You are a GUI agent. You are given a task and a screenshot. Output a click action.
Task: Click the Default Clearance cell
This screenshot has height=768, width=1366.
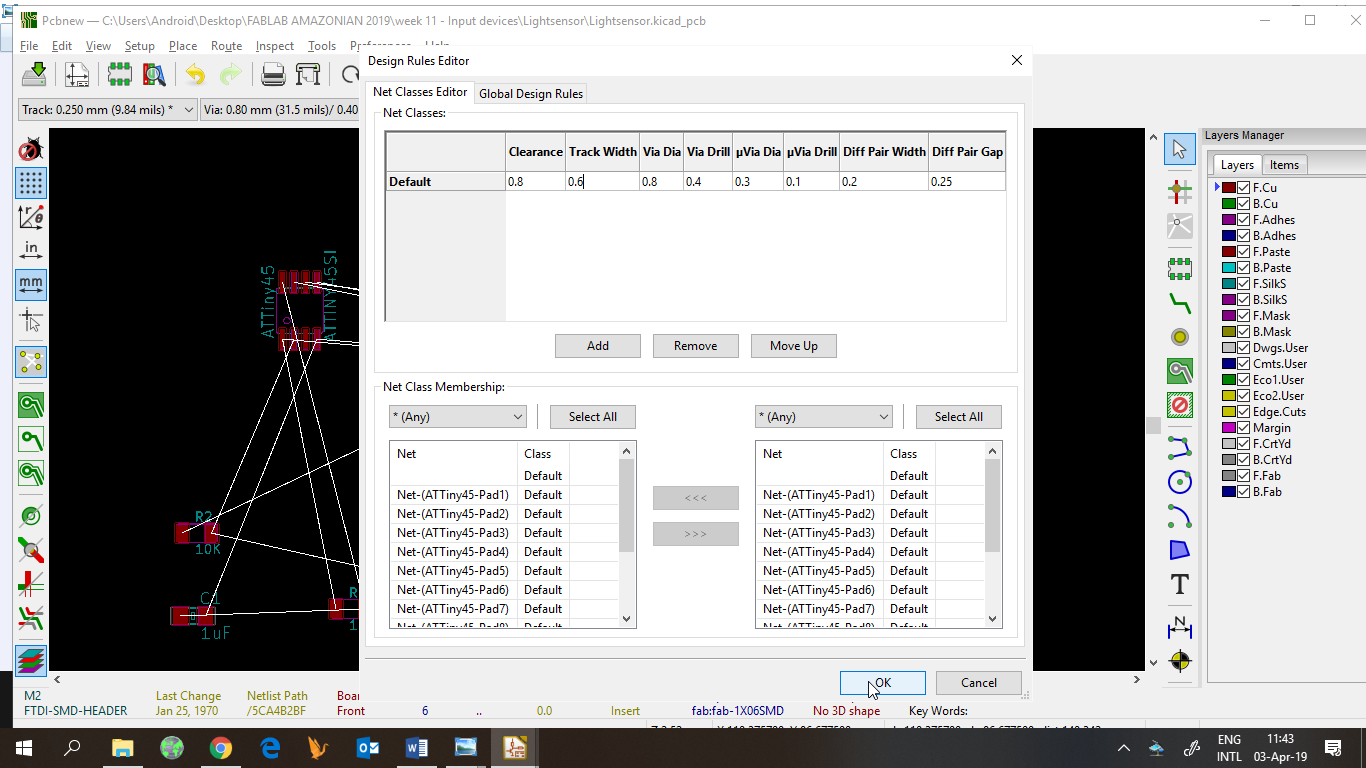(535, 182)
